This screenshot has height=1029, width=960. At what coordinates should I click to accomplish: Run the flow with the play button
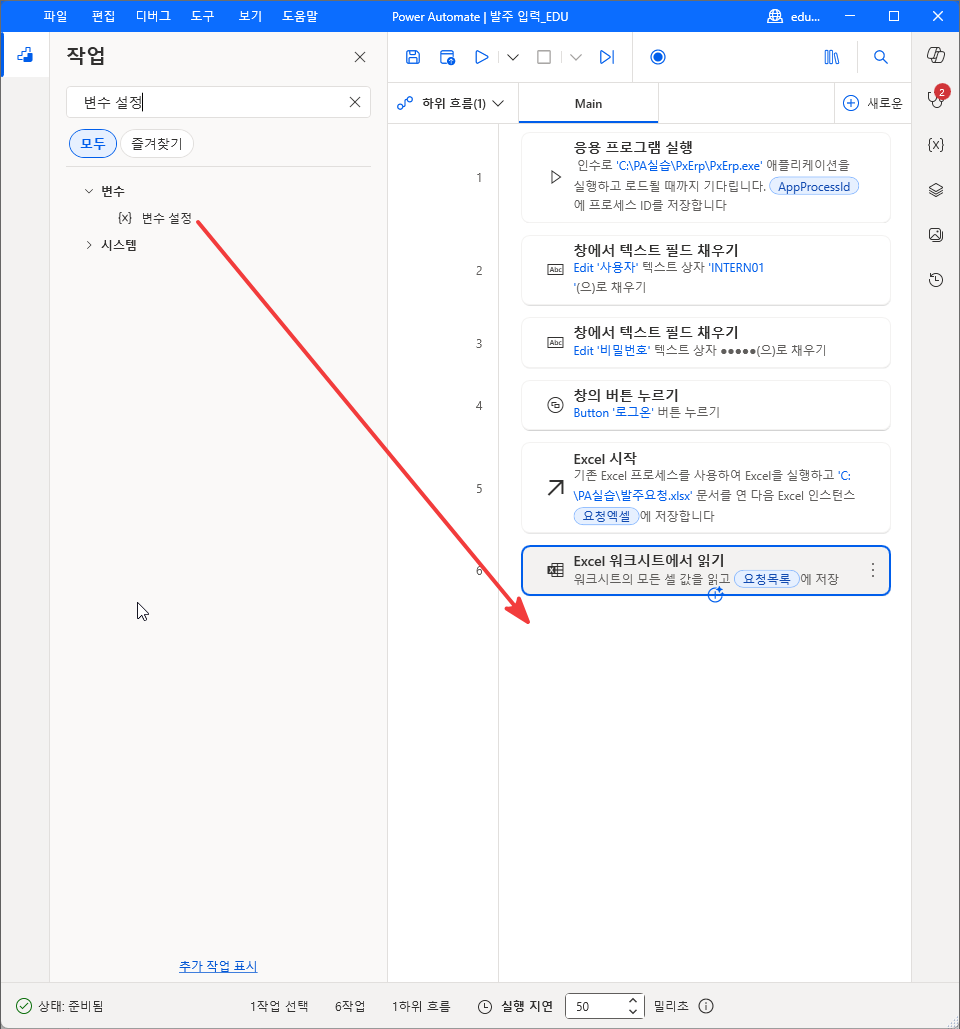(x=481, y=57)
